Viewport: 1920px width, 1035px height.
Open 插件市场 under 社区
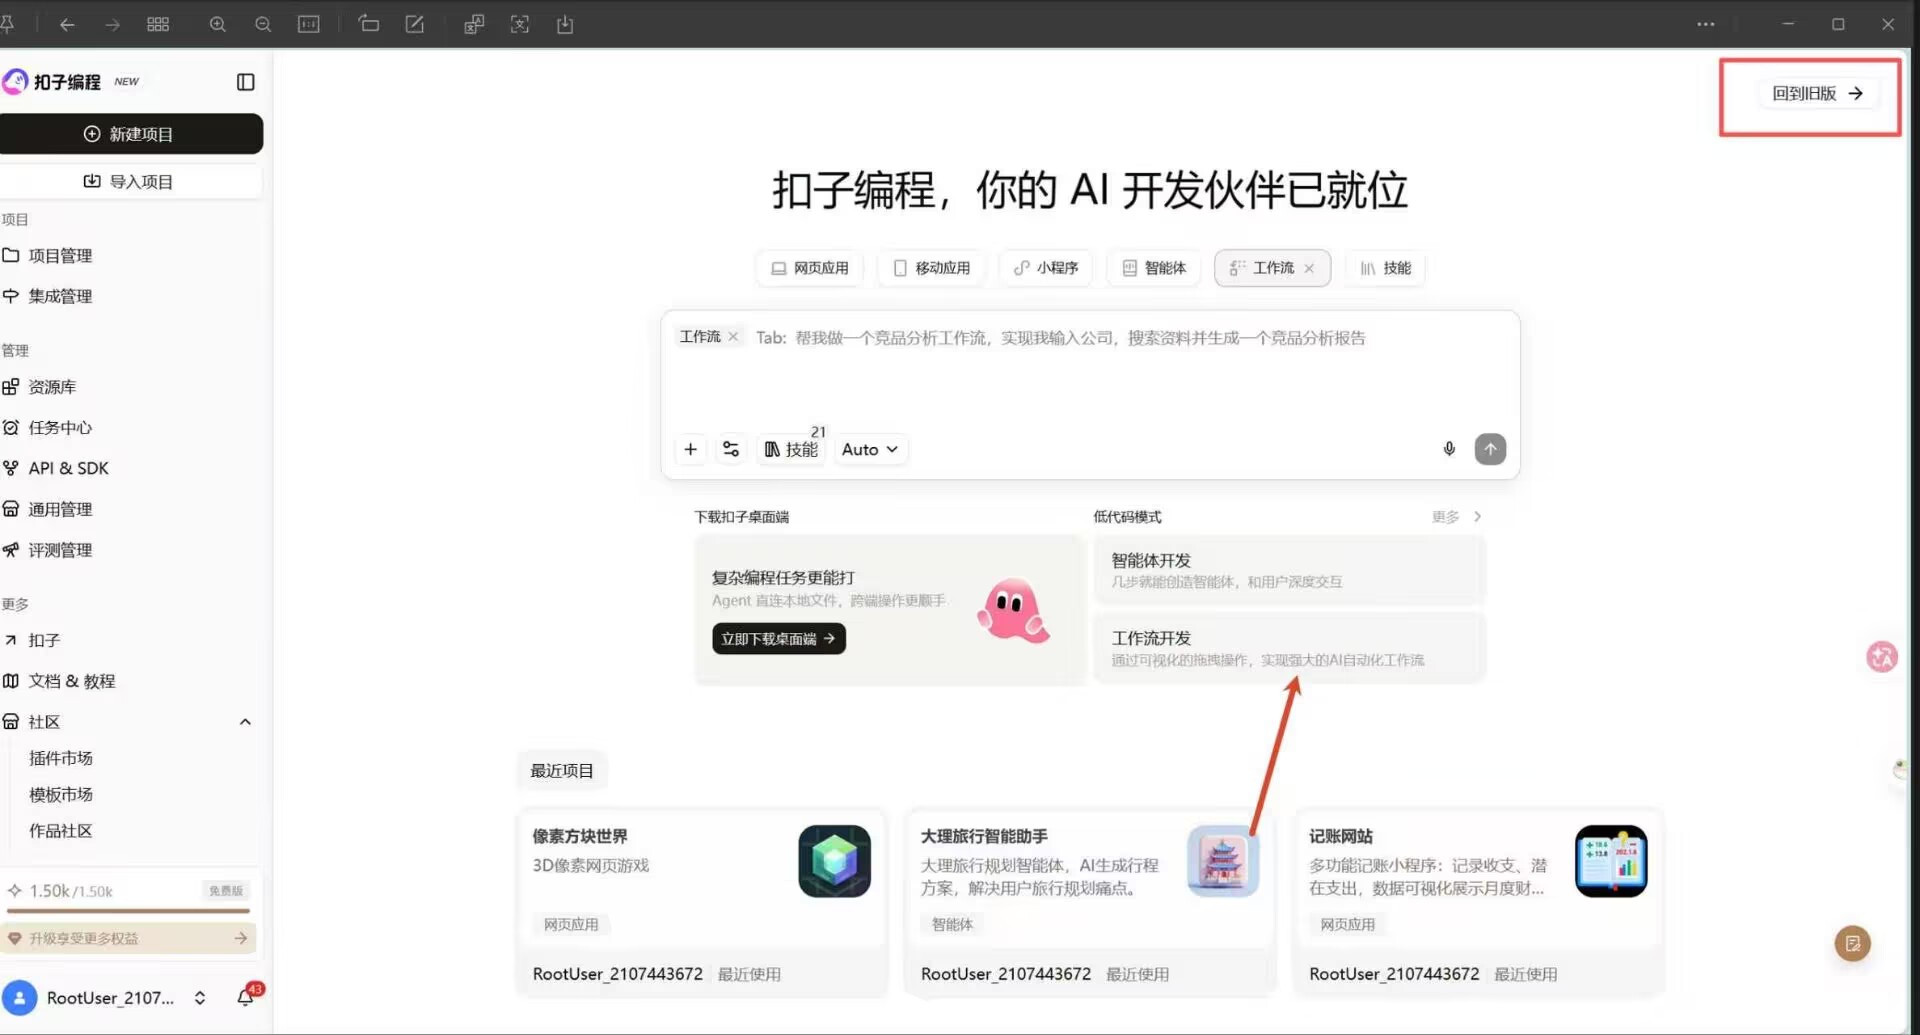[x=61, y=758]
